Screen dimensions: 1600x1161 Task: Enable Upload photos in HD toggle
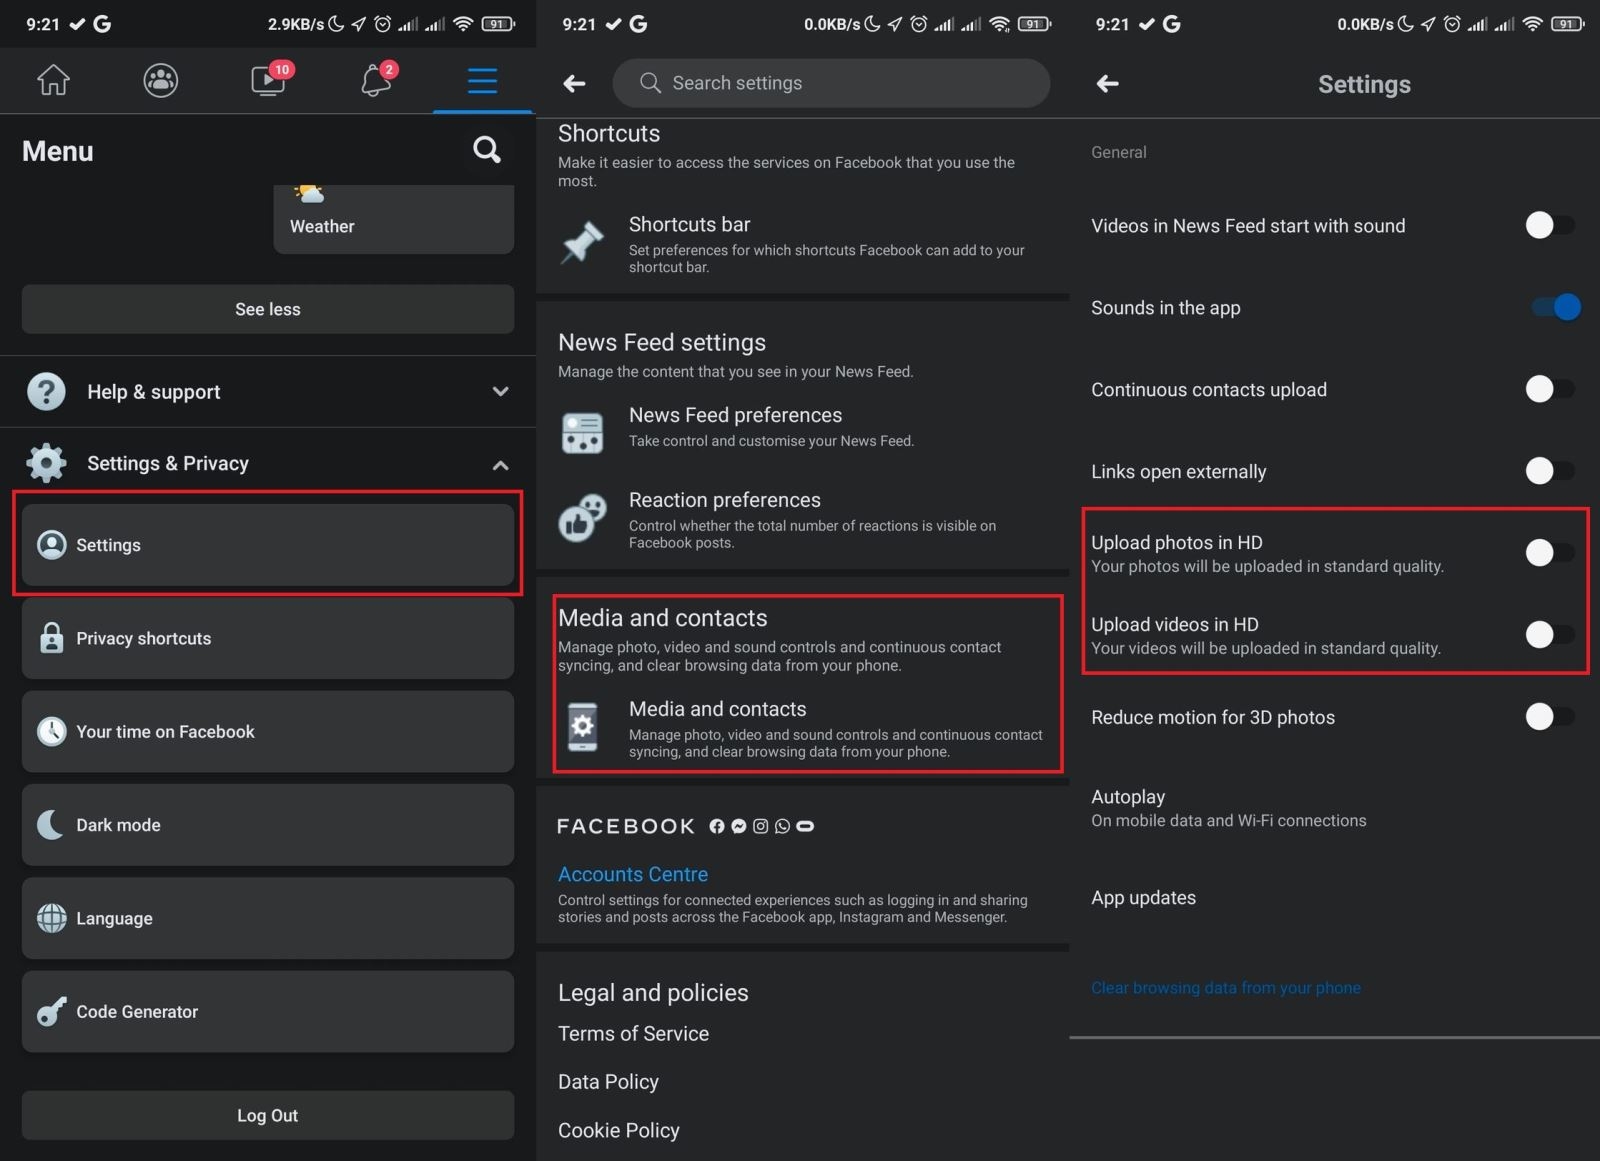(x=1548, y=552)
